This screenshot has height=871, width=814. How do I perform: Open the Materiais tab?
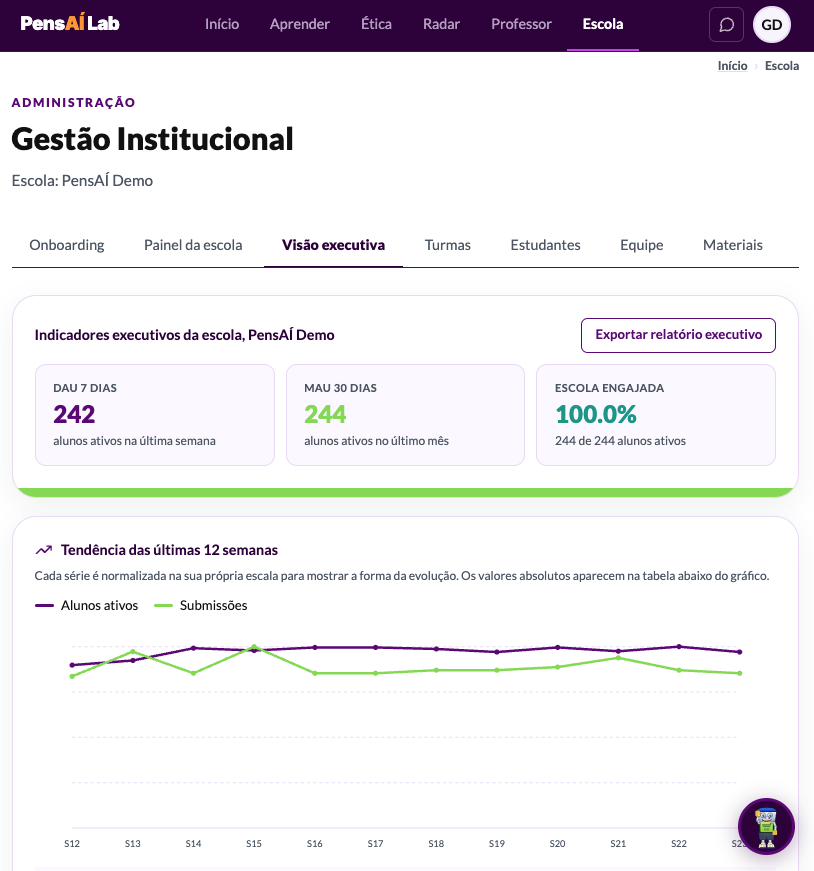pos(732,245)
